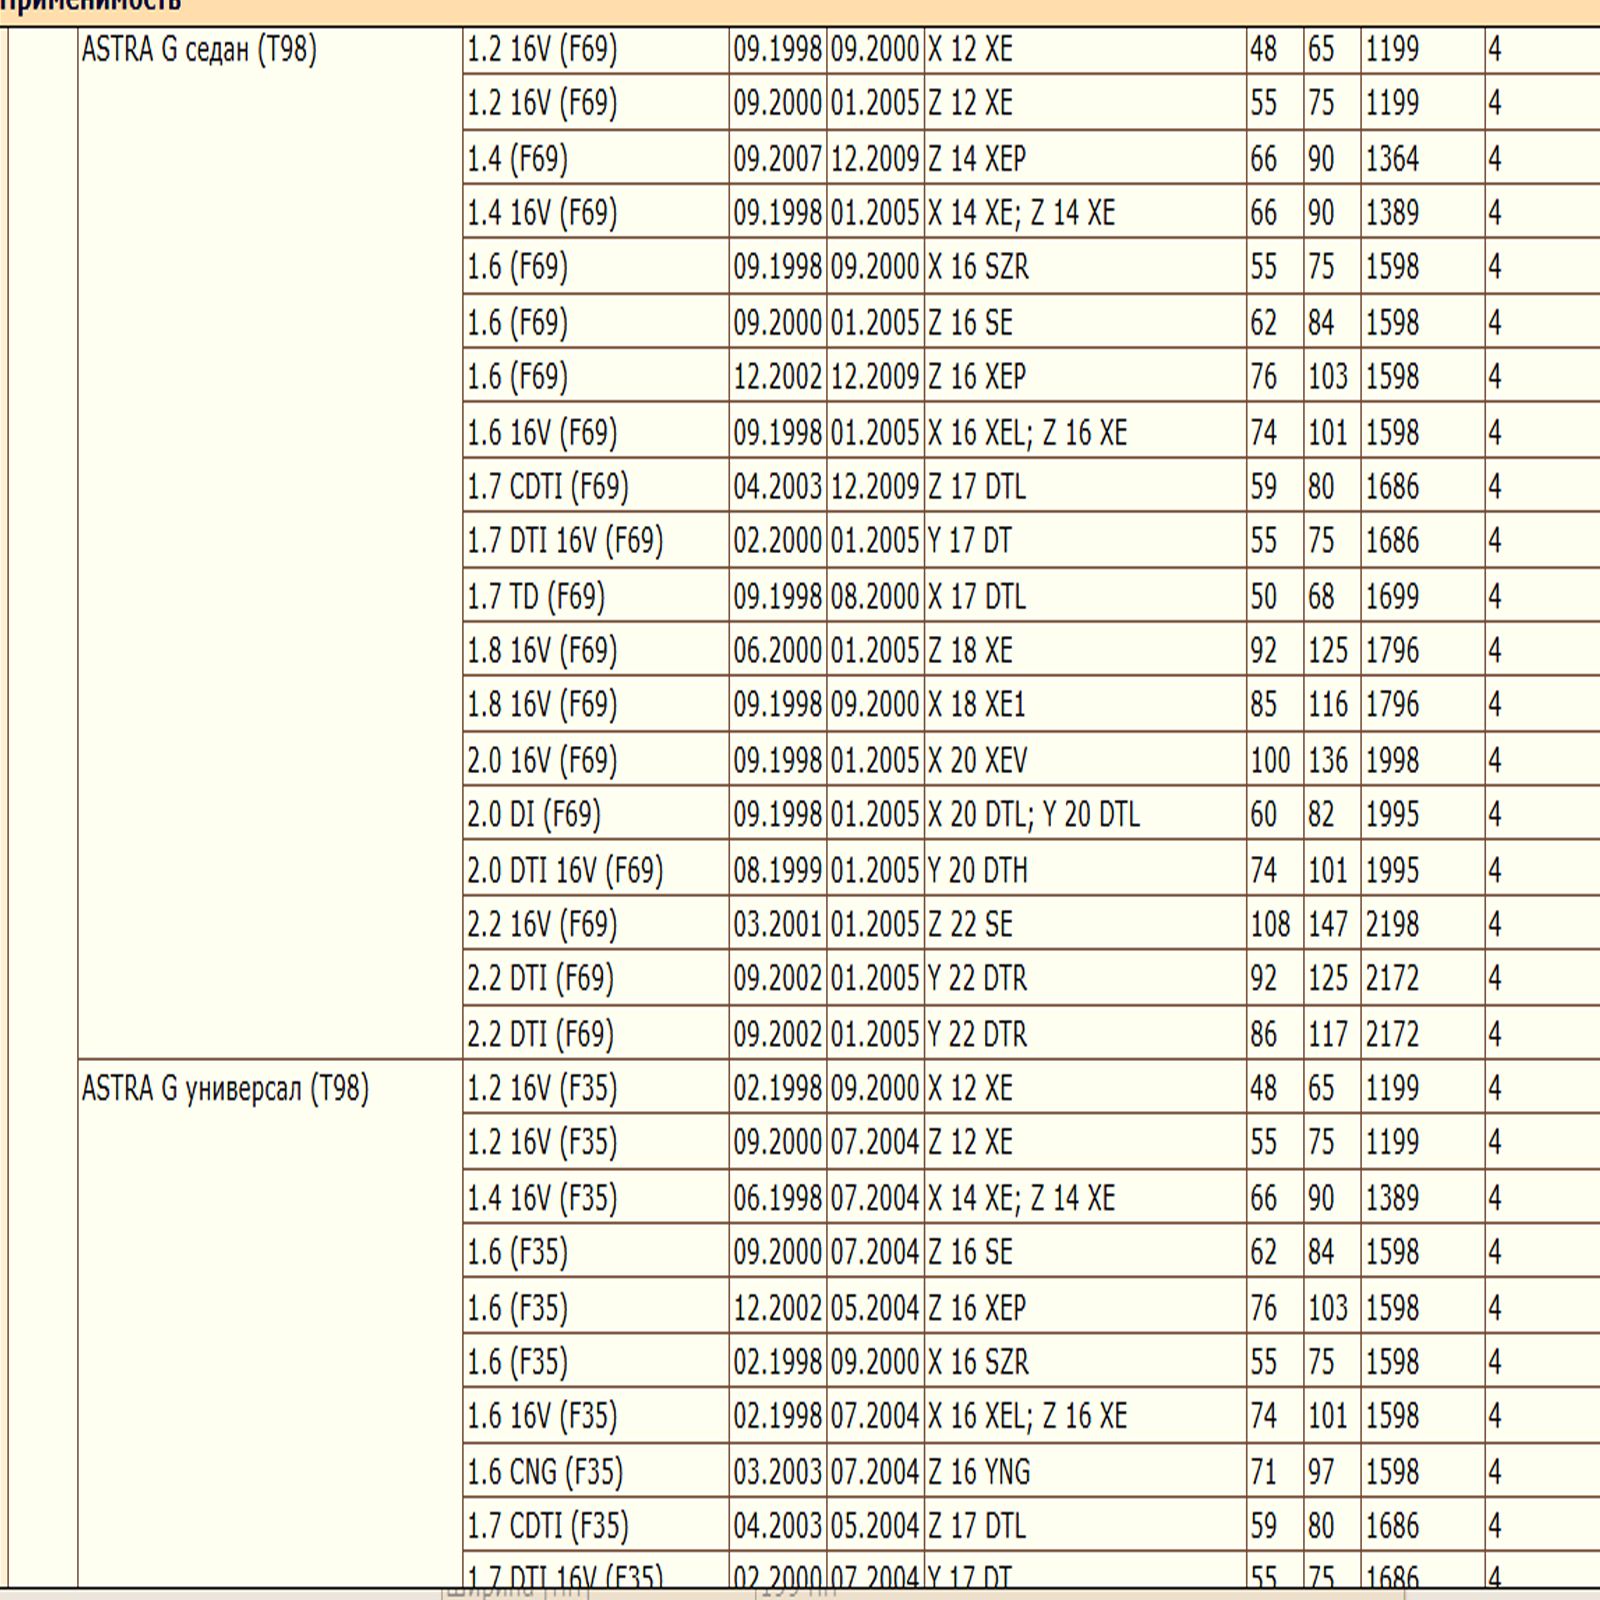Click the ASTRA G седан (T98) model cell
The image size is (1600, 1600).
coord(199,49)
